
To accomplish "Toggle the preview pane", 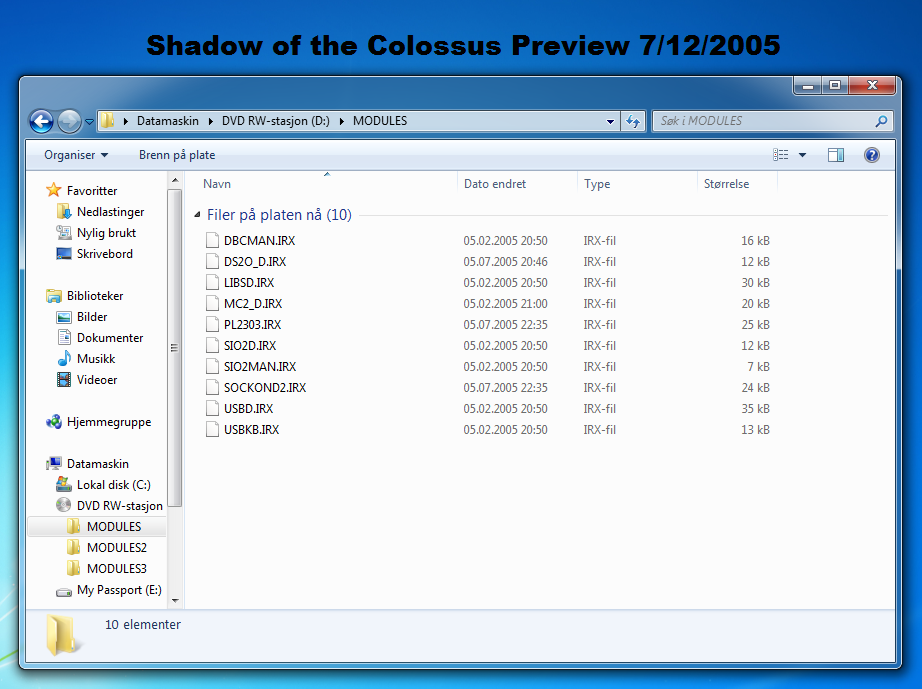I will click(836, 155).
